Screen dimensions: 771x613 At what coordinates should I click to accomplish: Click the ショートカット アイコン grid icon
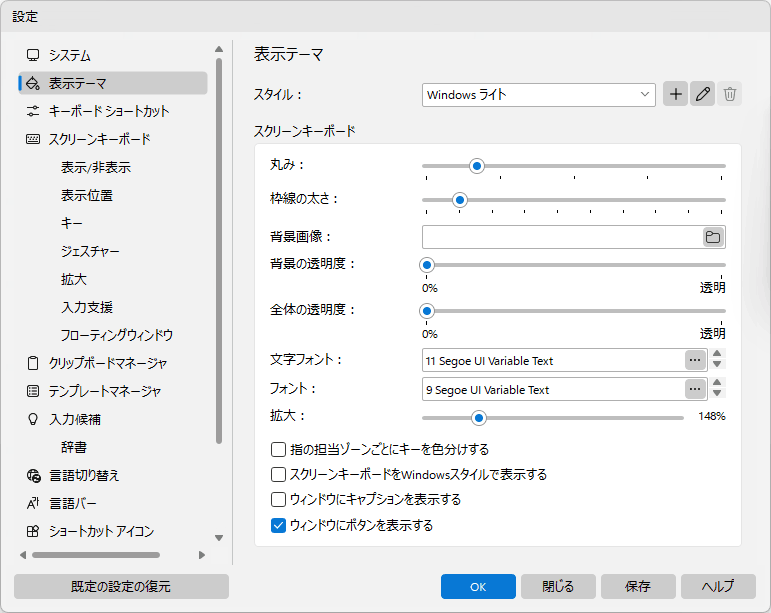click(x=33, y=531)
